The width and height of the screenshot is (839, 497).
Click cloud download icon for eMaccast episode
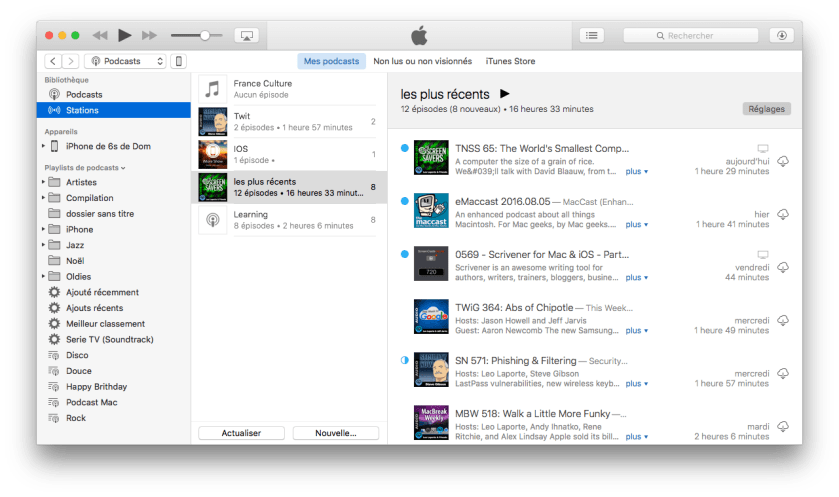click(x=783, y=214)
